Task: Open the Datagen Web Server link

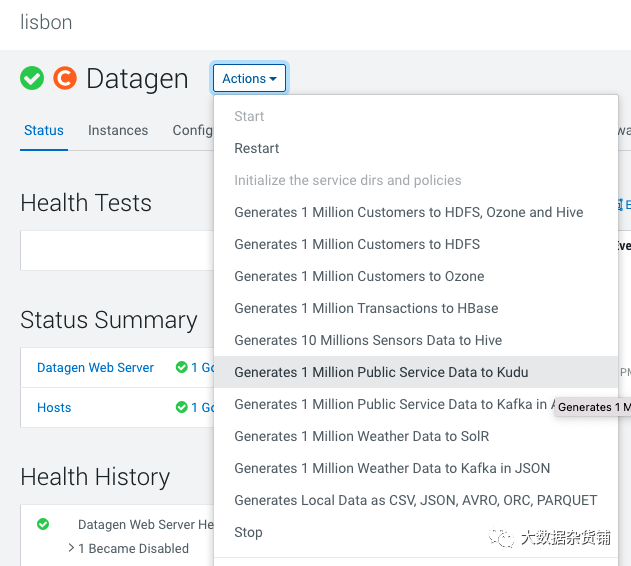Action: 95,367
